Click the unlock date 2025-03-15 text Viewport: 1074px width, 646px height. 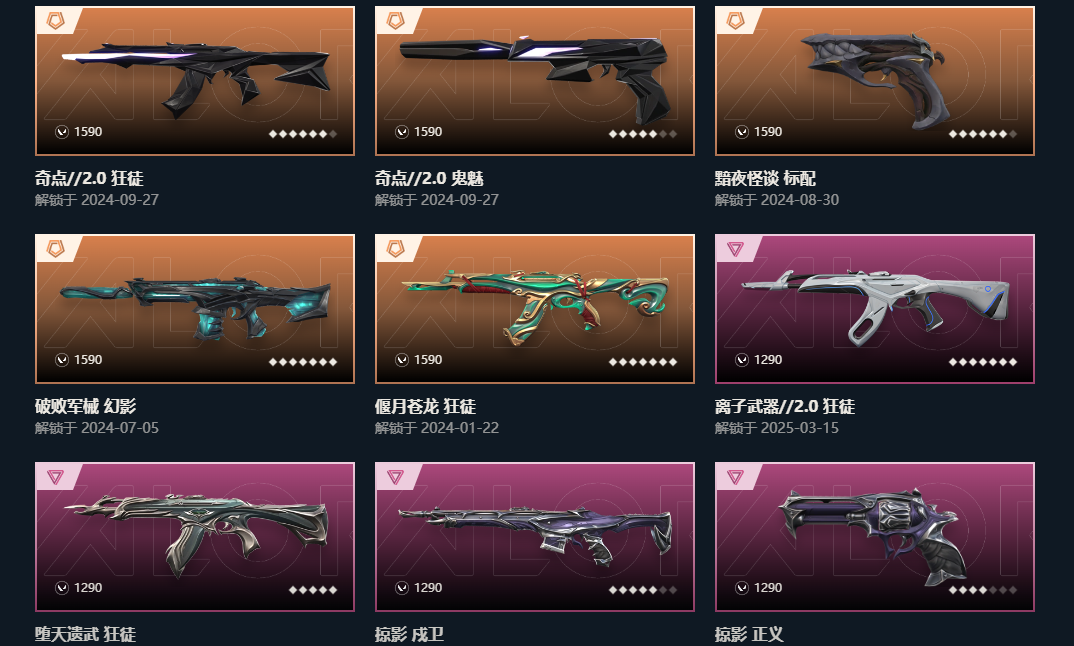(799, 428)
